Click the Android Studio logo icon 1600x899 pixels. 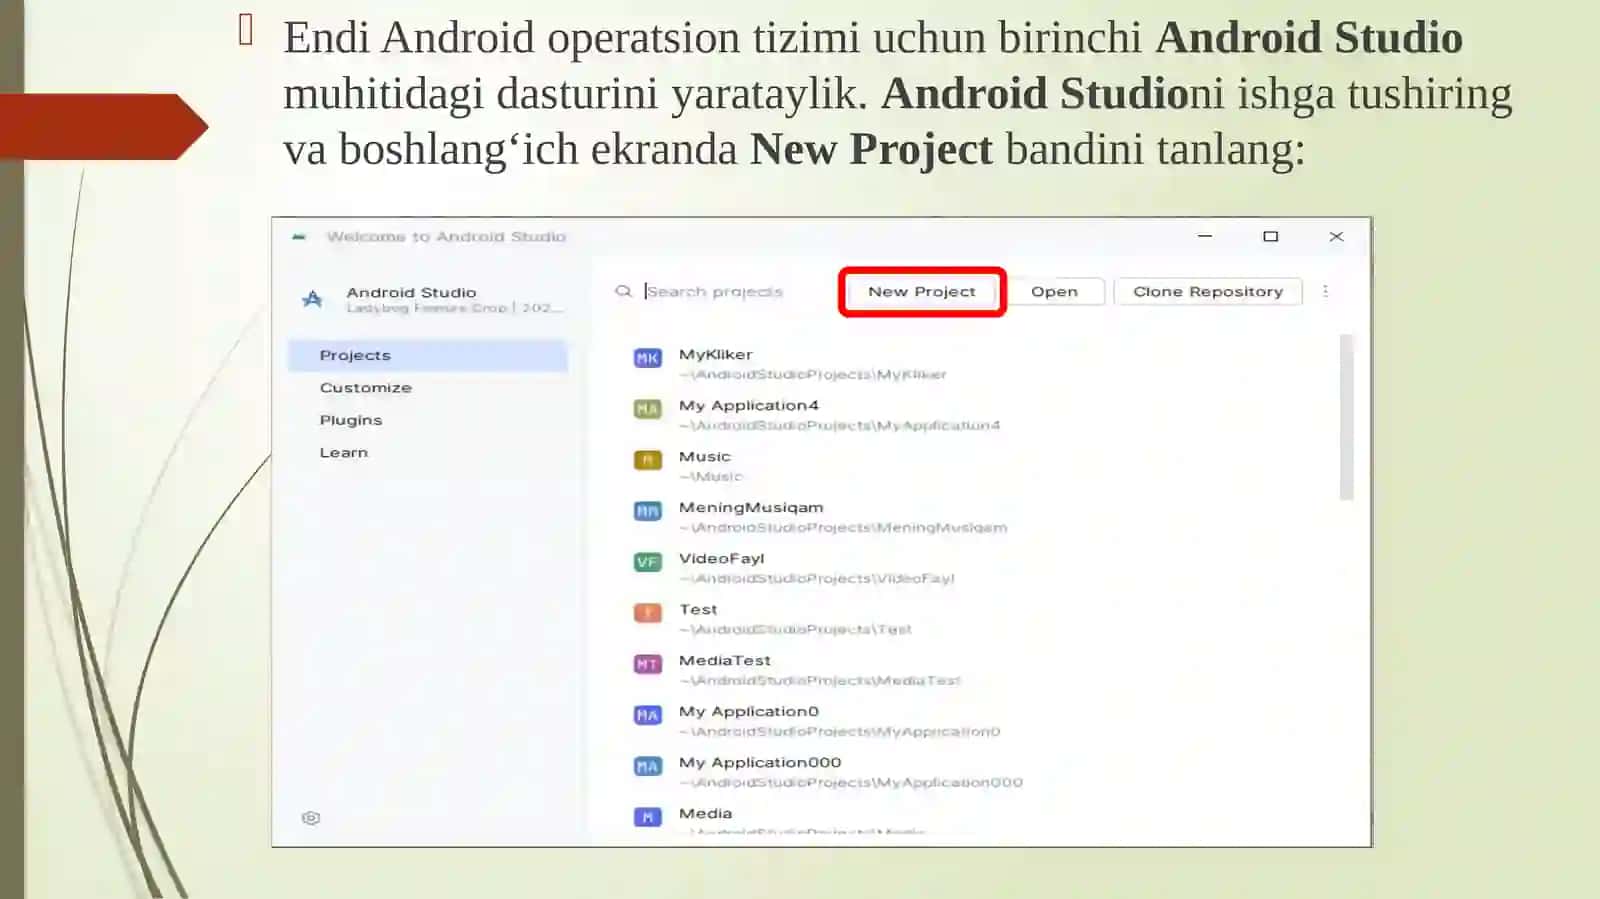click(x=312, y=299)
